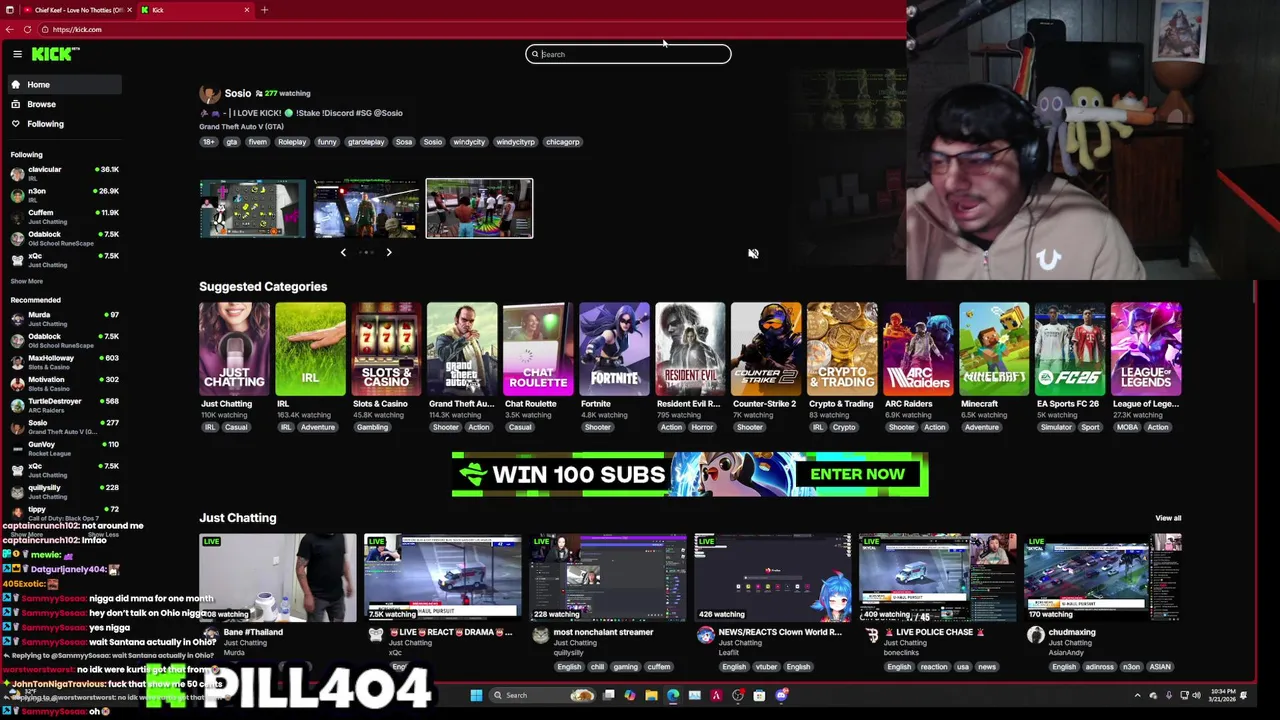Screen dimensions: 1280x720
Task: Show previous featured stream
Action: pyautogui.click(x=343, y=252)
